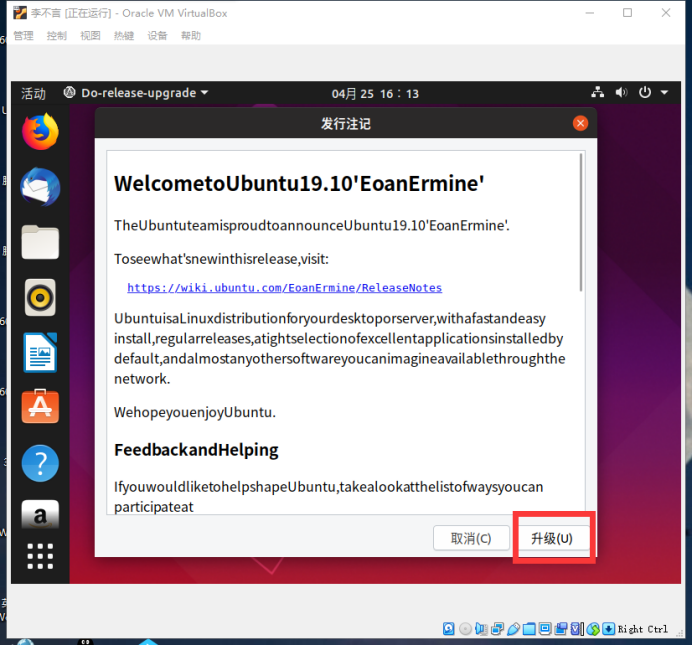Click the 发行注记 dialog title
The height and width of the screenshot is (645, 692).
pyautogui.click(x=346, y=124)
